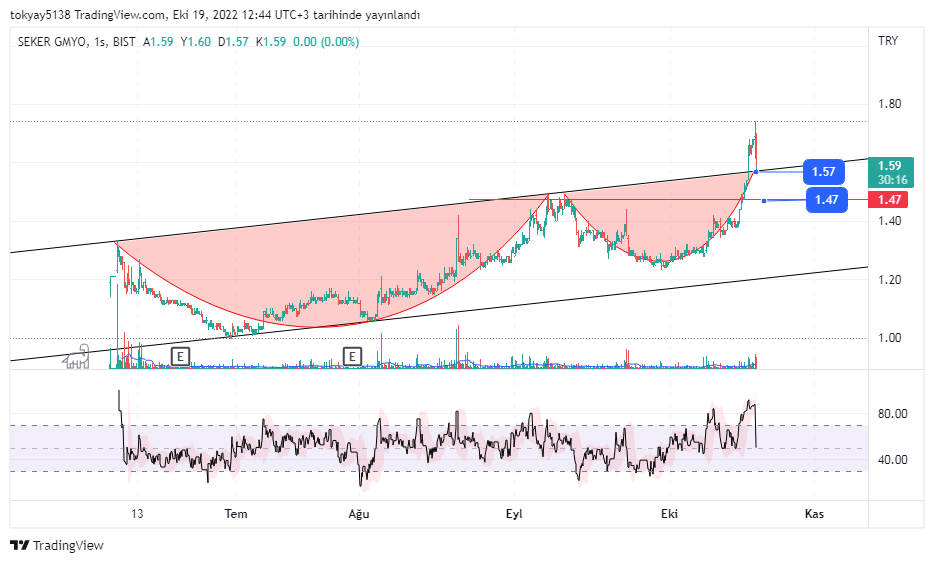Click the Ağu month label on time axis

(359, 514)
